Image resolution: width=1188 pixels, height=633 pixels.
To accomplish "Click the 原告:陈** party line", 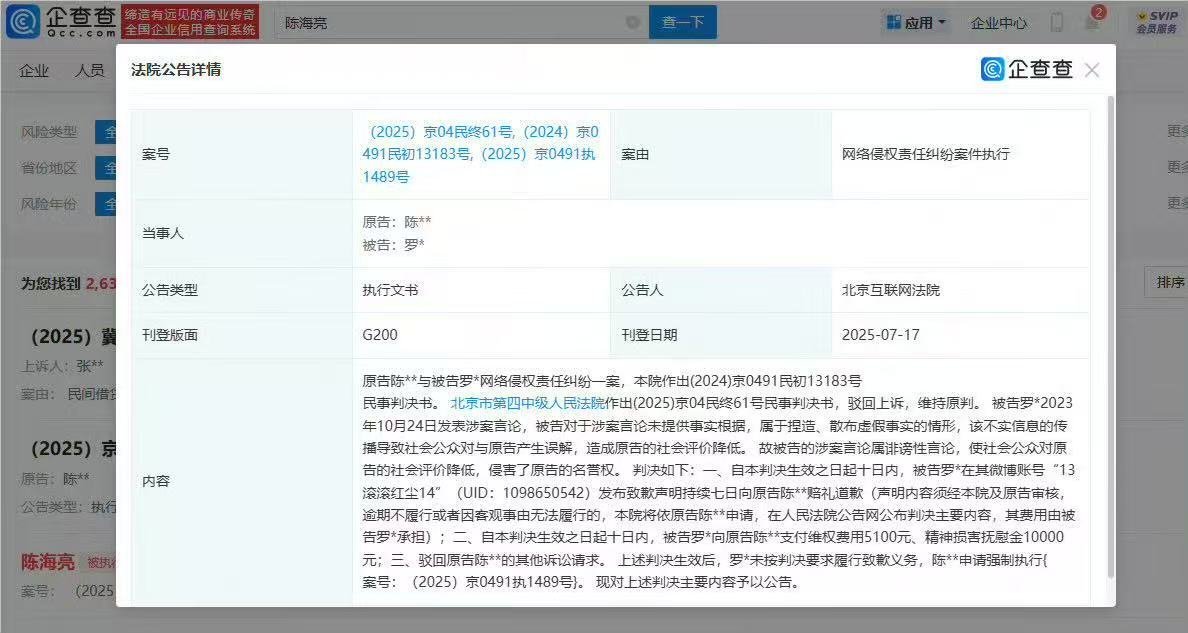I will (397, 222).
